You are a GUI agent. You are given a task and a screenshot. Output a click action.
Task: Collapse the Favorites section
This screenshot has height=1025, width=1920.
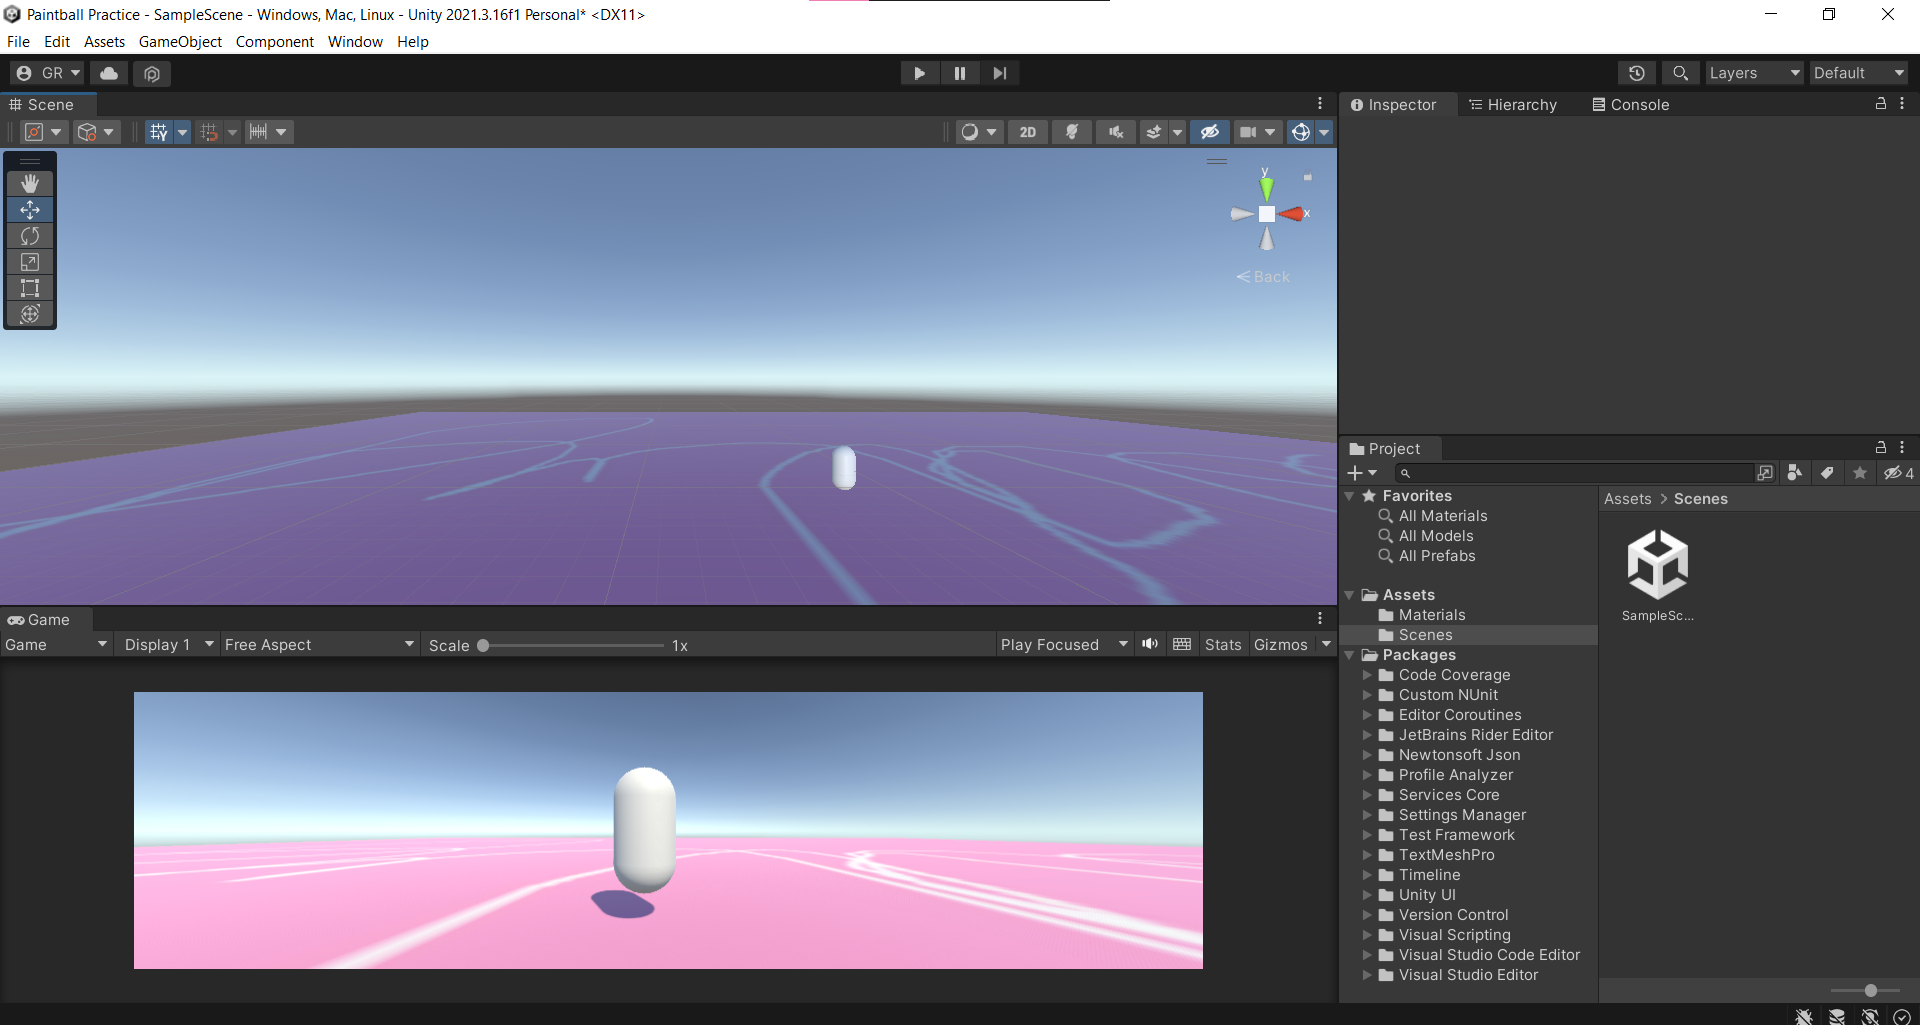click(x=1350, y=496)
